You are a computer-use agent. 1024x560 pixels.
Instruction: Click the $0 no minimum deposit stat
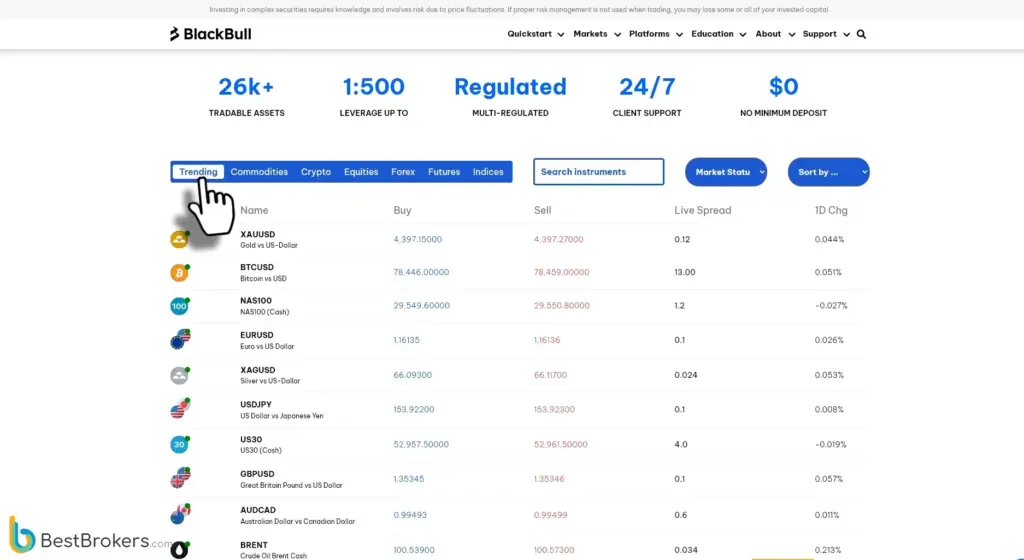(x=783, y=96)
